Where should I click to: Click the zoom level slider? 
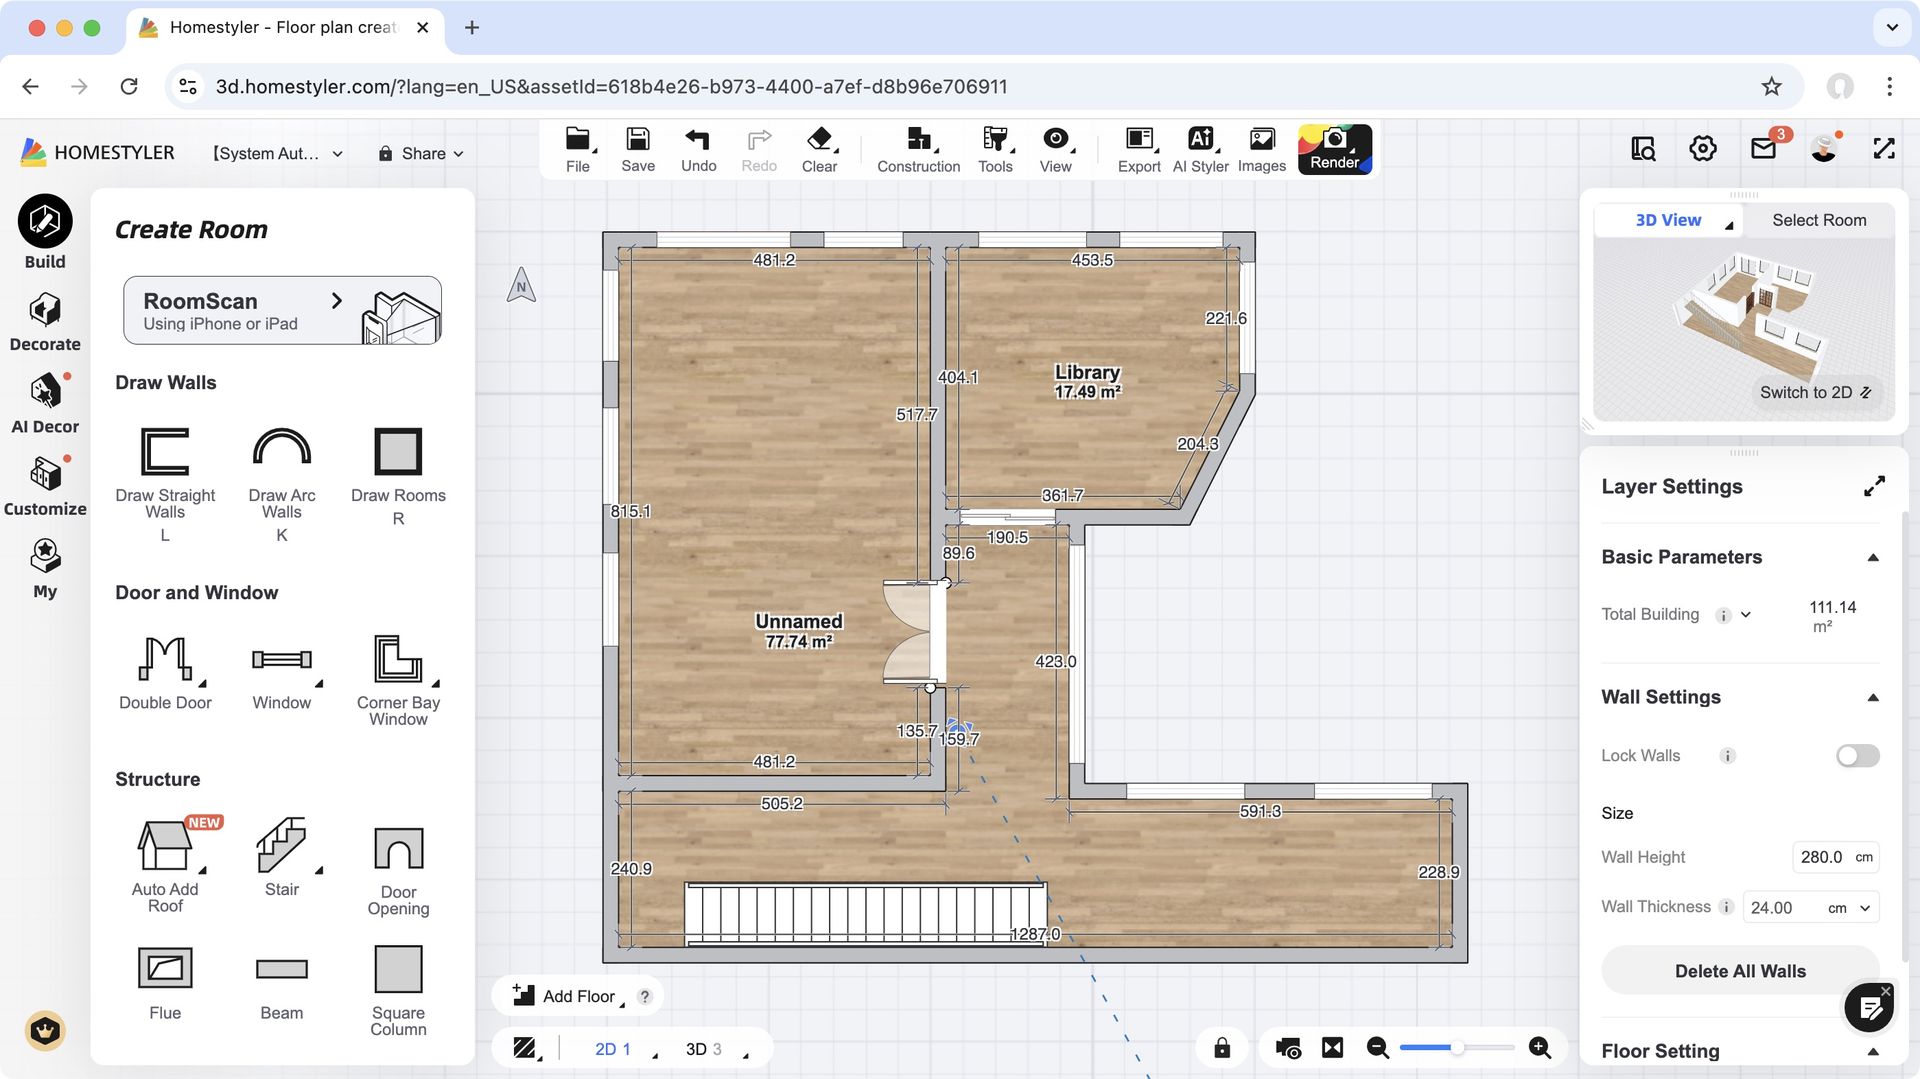click(1457, 1048)
